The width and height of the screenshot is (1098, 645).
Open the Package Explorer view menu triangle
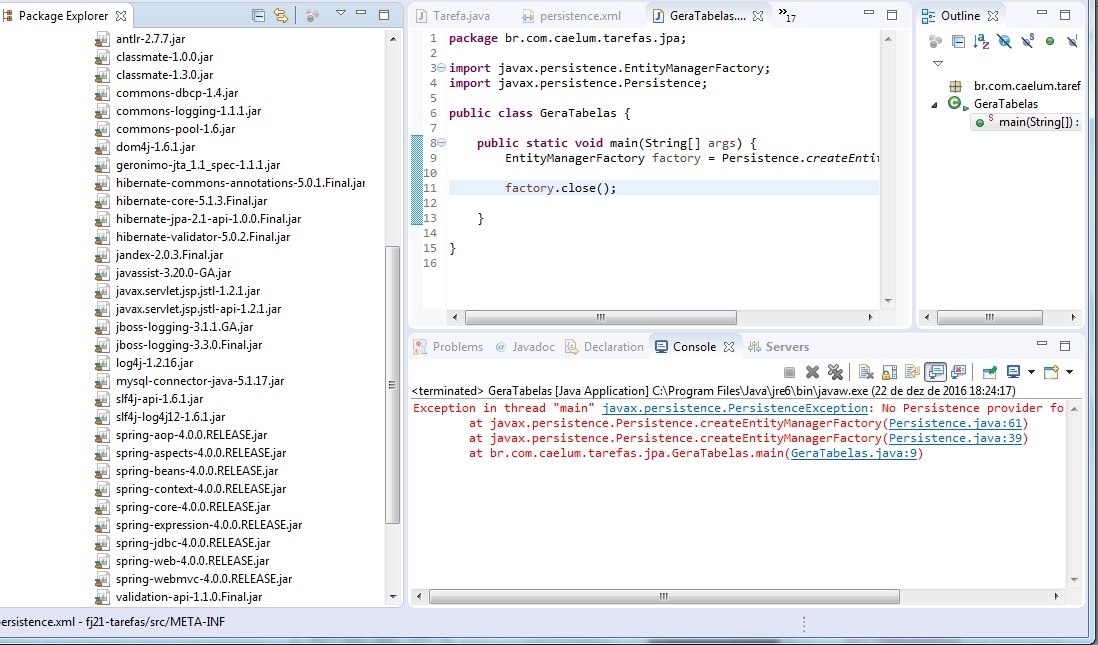tap(341, 13)
